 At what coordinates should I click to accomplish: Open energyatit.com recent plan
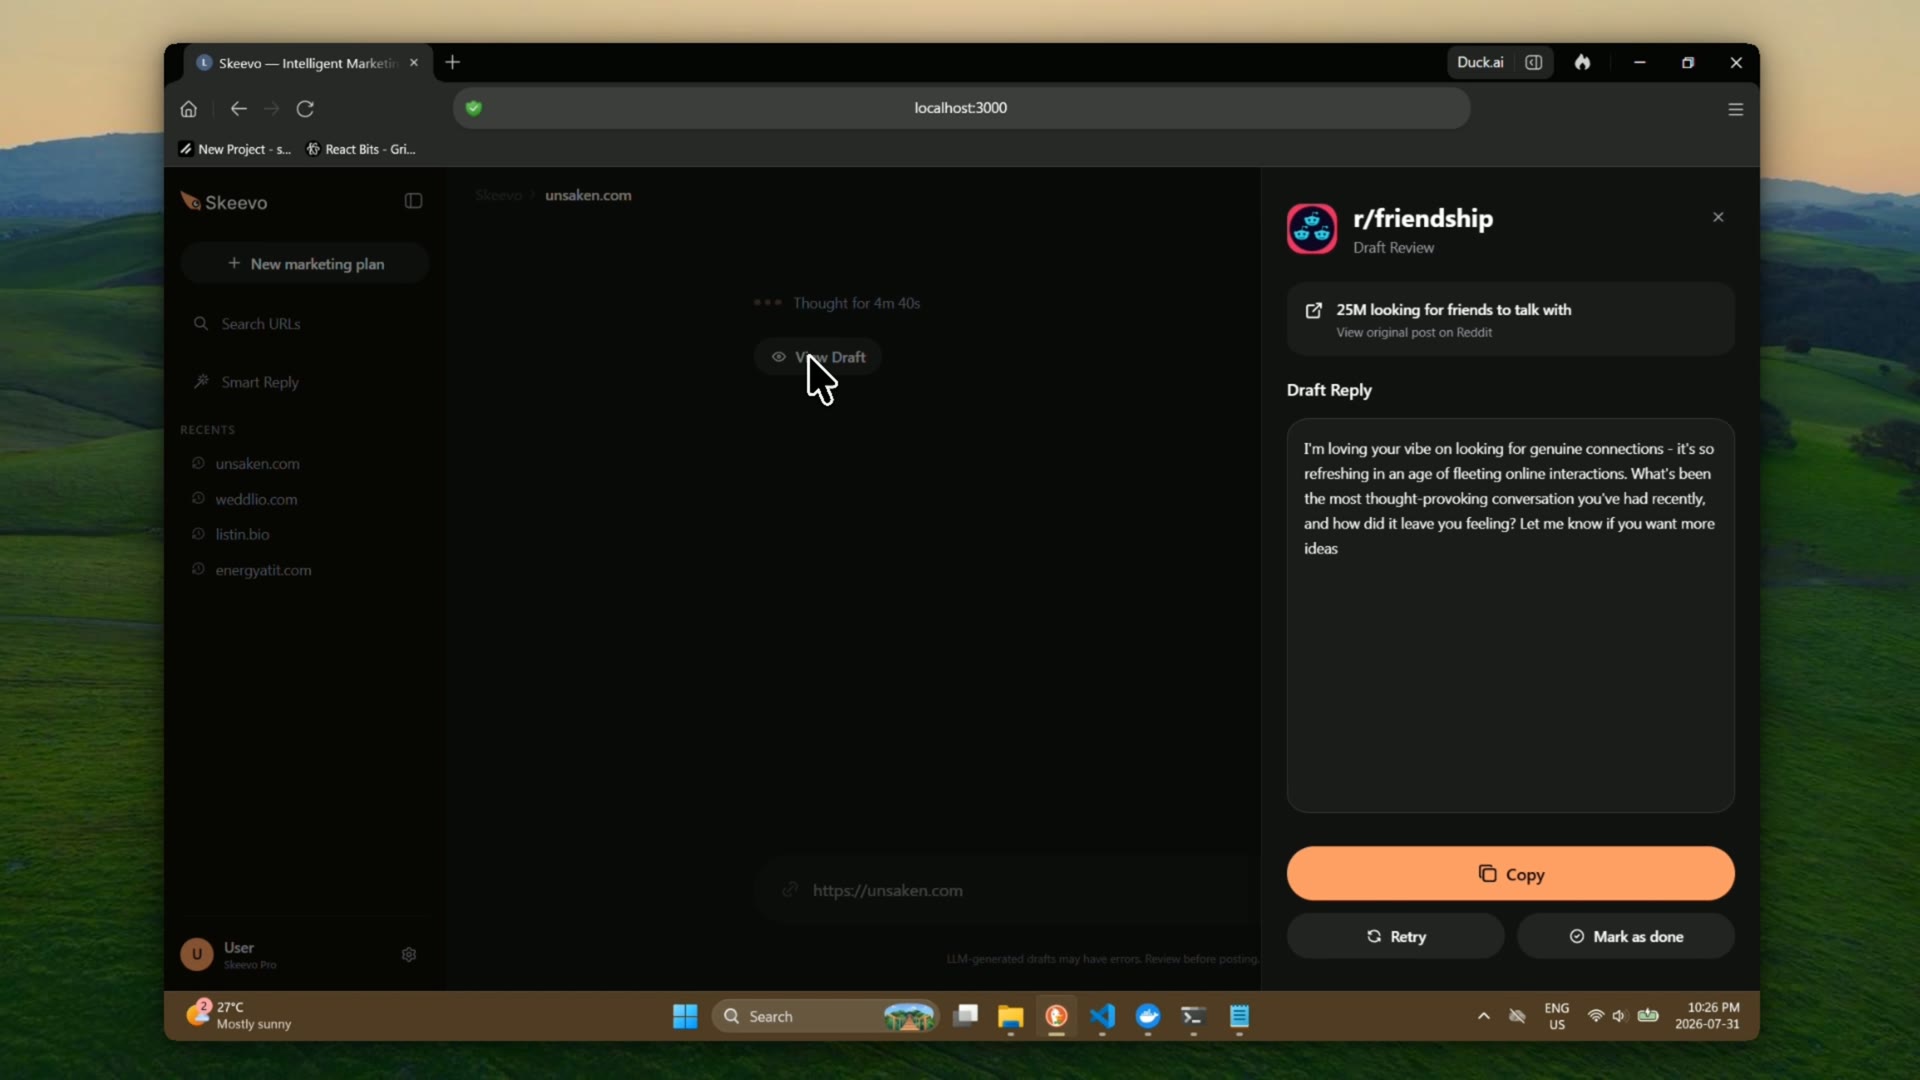tap(263, 570)
